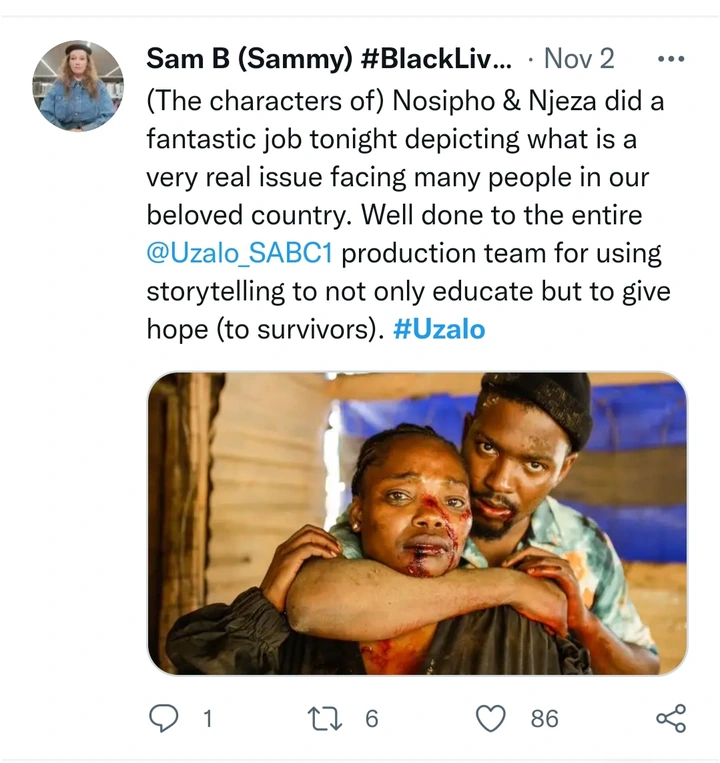
Task: Click the reply count showing 1
Action: coord(208,719)
